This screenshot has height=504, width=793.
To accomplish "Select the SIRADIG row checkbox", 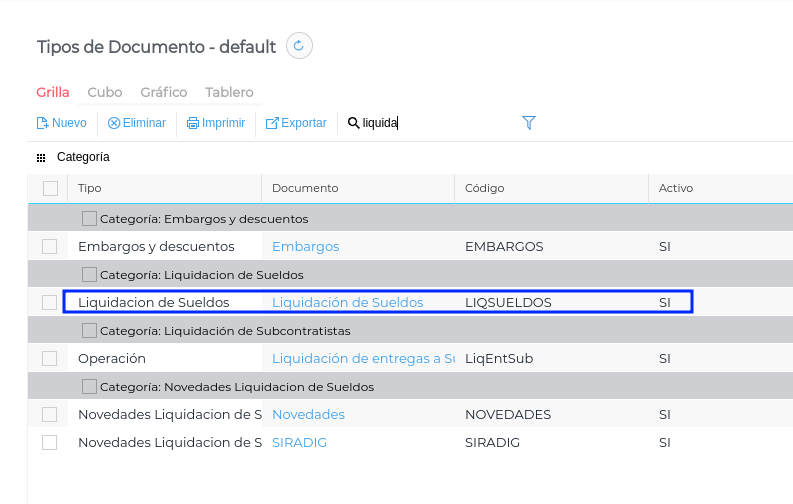I will pyautogui.click(x=50, y=442).
